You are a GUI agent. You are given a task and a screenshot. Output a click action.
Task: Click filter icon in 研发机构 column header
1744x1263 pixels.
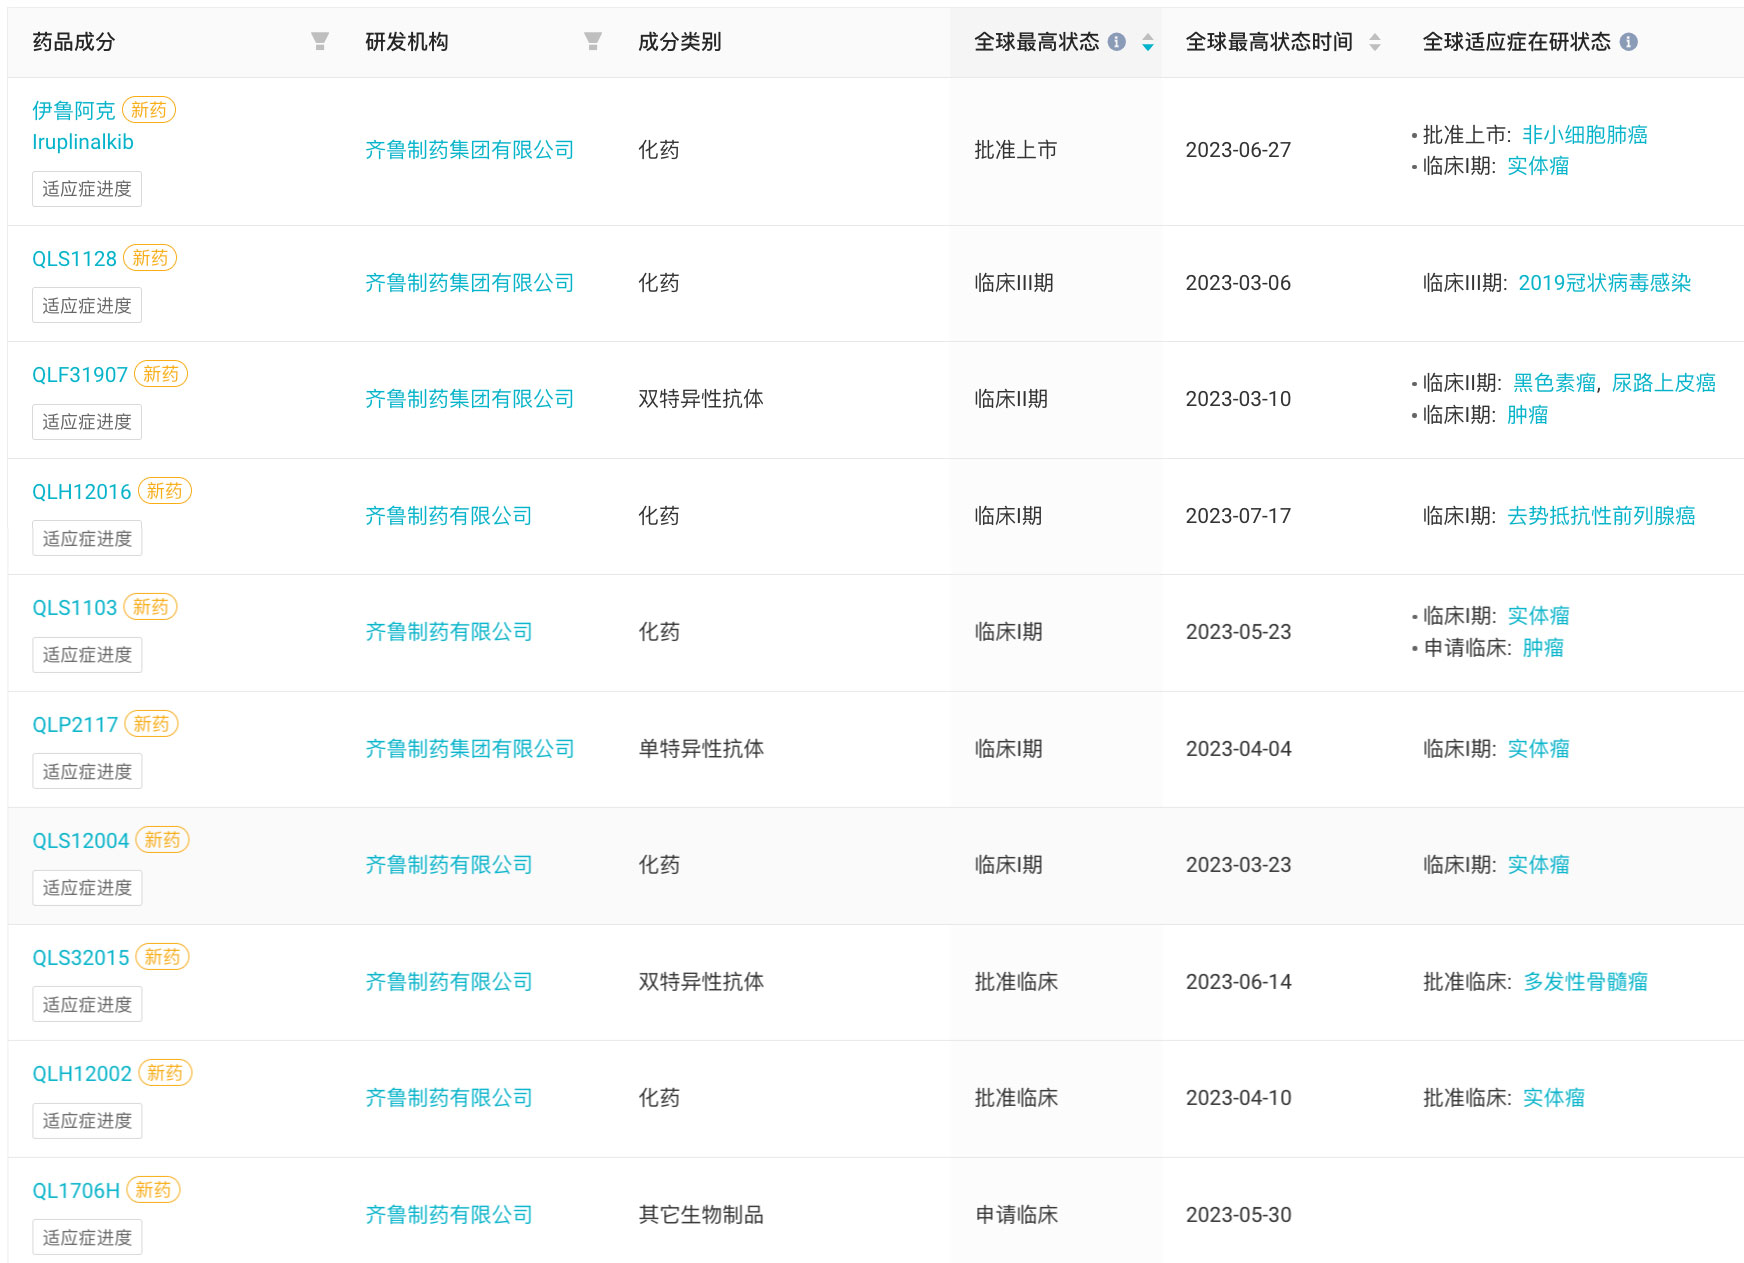[x=593, y=41]
